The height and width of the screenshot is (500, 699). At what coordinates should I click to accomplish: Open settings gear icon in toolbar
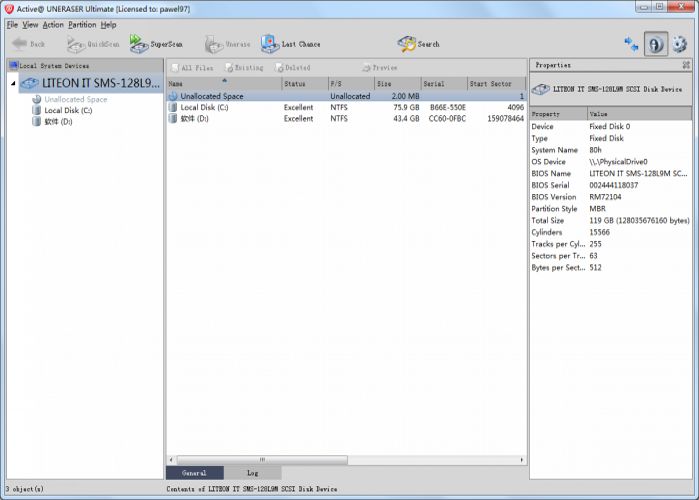(x=680, y=44)
